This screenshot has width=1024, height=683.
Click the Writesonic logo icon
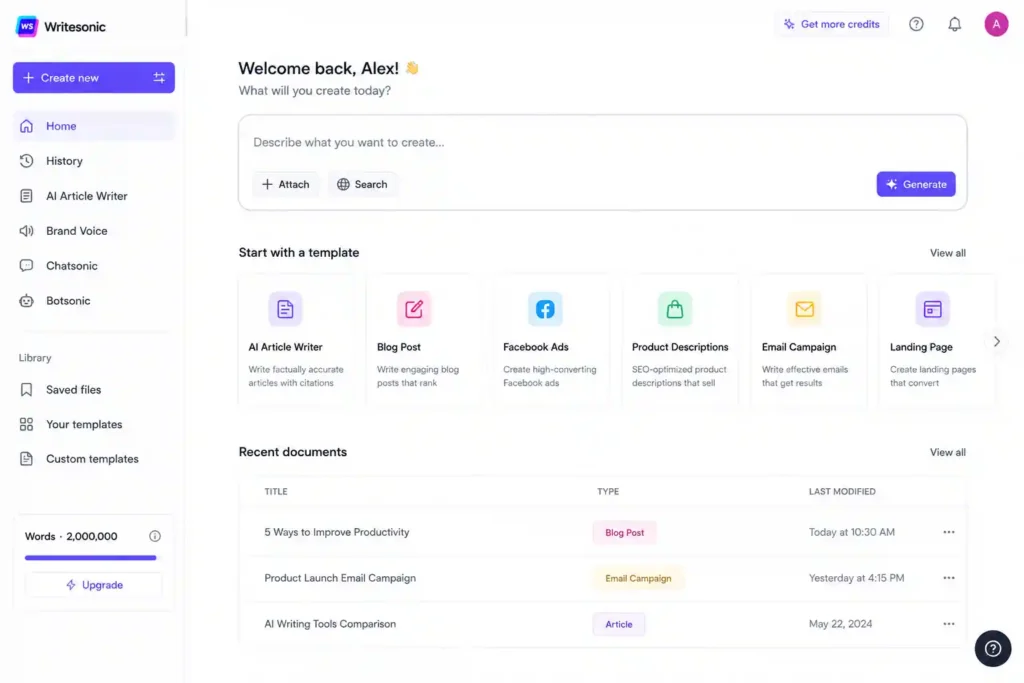pyautogui.click(x=27, y=26)
